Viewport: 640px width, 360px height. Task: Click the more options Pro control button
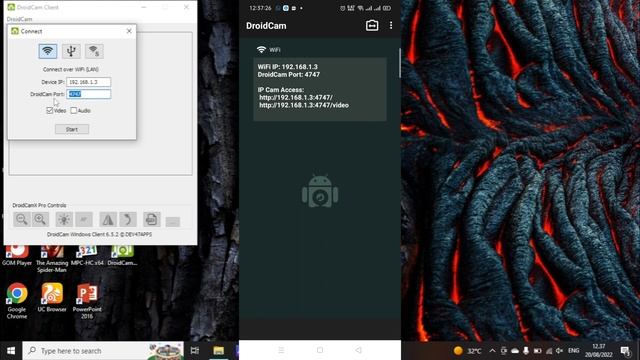click(x=173, y=222)
